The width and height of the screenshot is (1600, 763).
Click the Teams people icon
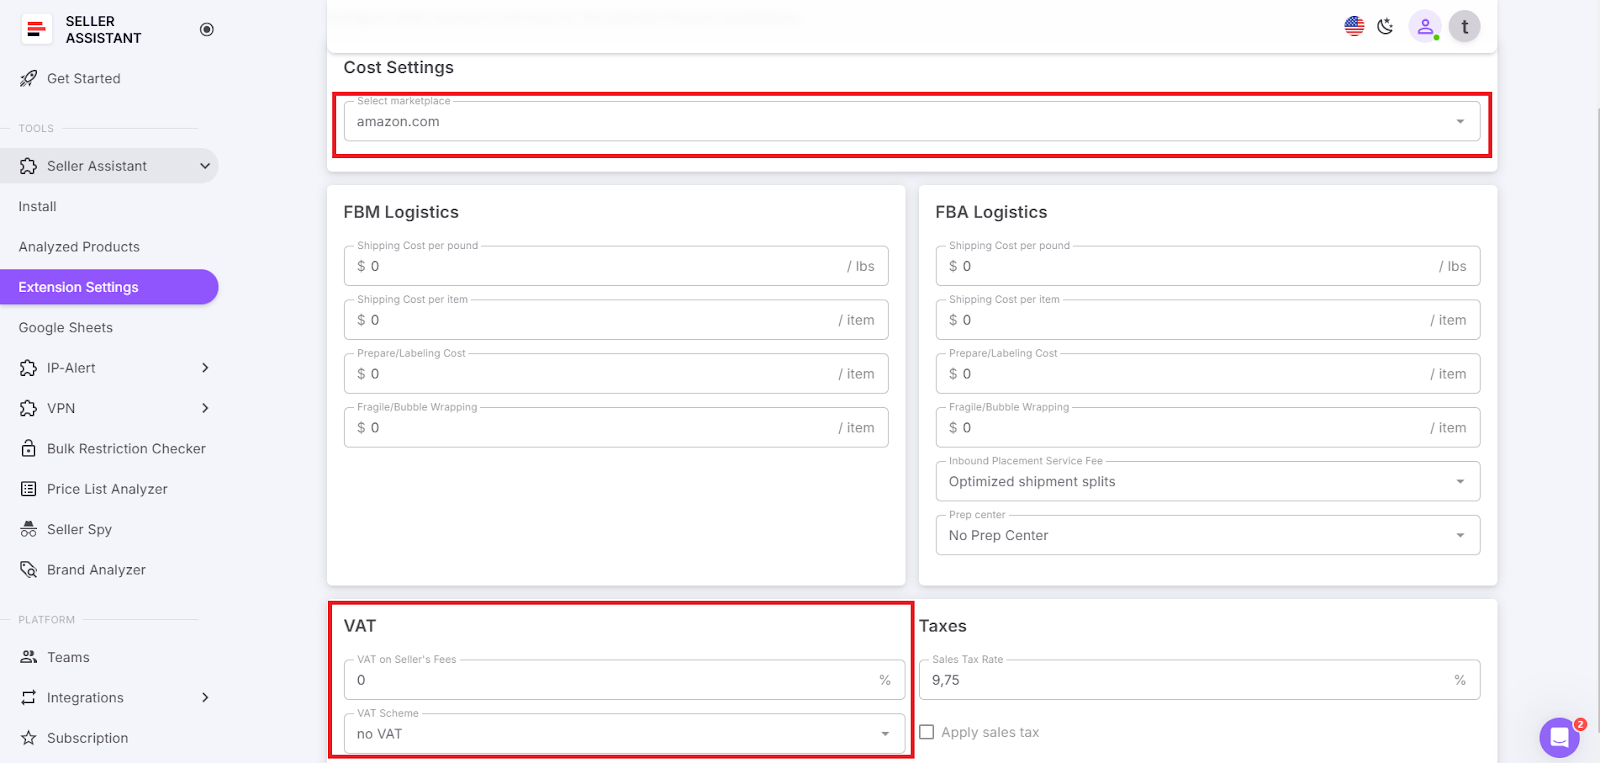pos(28,657)
